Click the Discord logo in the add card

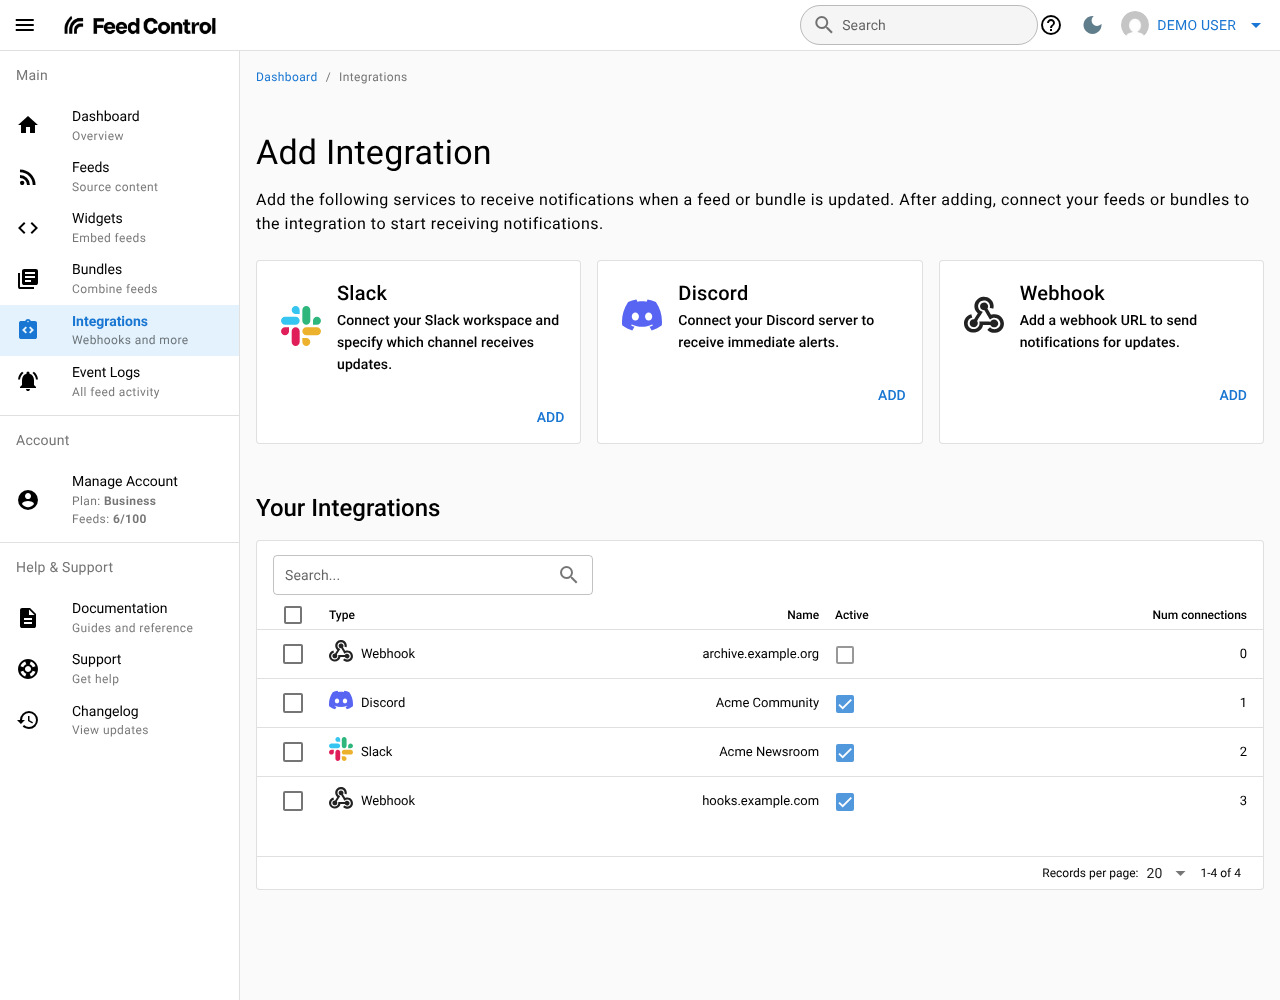coord(642,315)
